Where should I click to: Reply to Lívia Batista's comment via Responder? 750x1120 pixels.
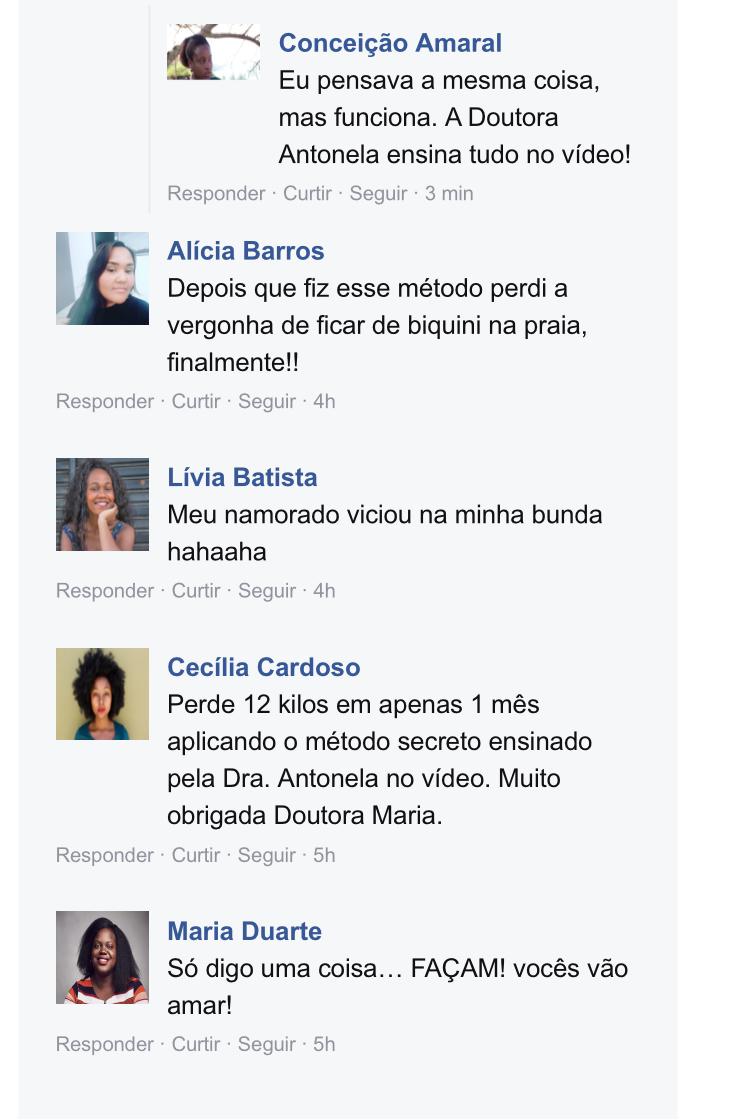click(x=105, y=591)
